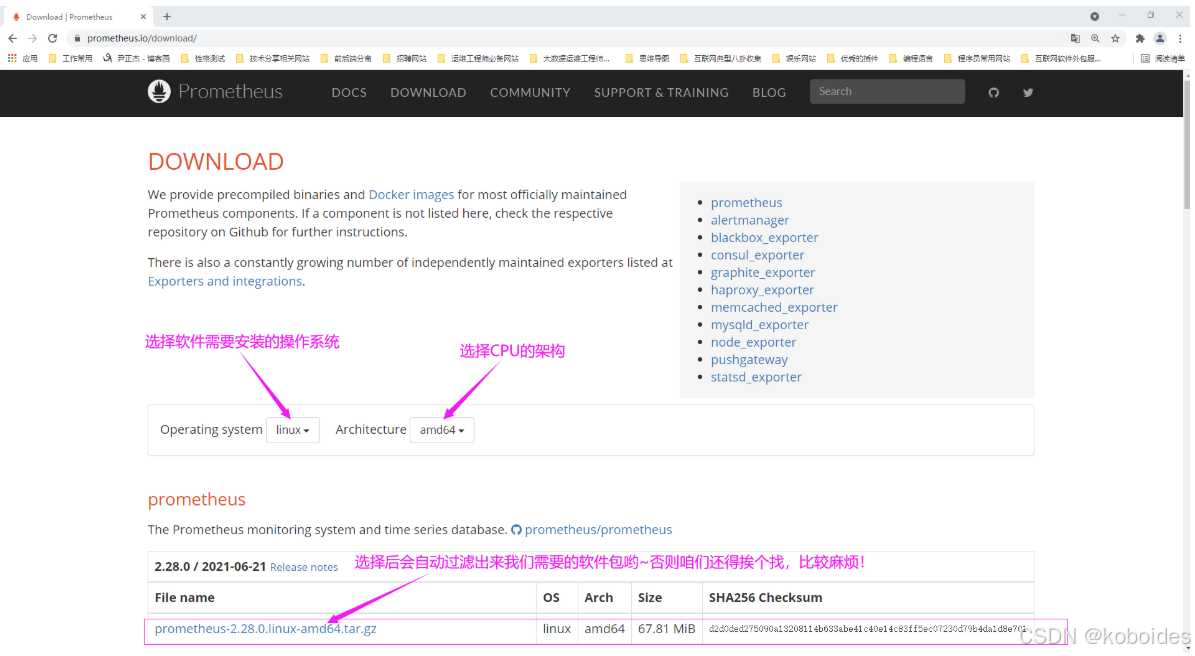Open the Chrome profile avatar icon

click(1160, 38)
